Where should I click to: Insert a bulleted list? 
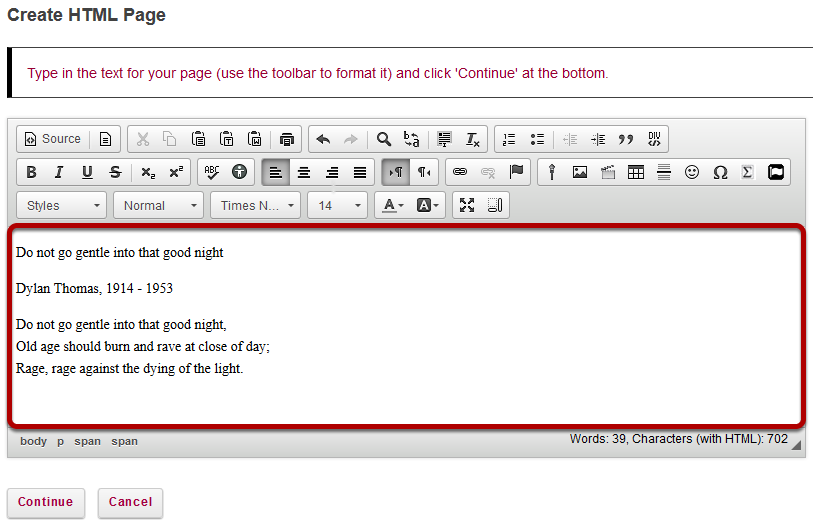(x=537, y=139)
